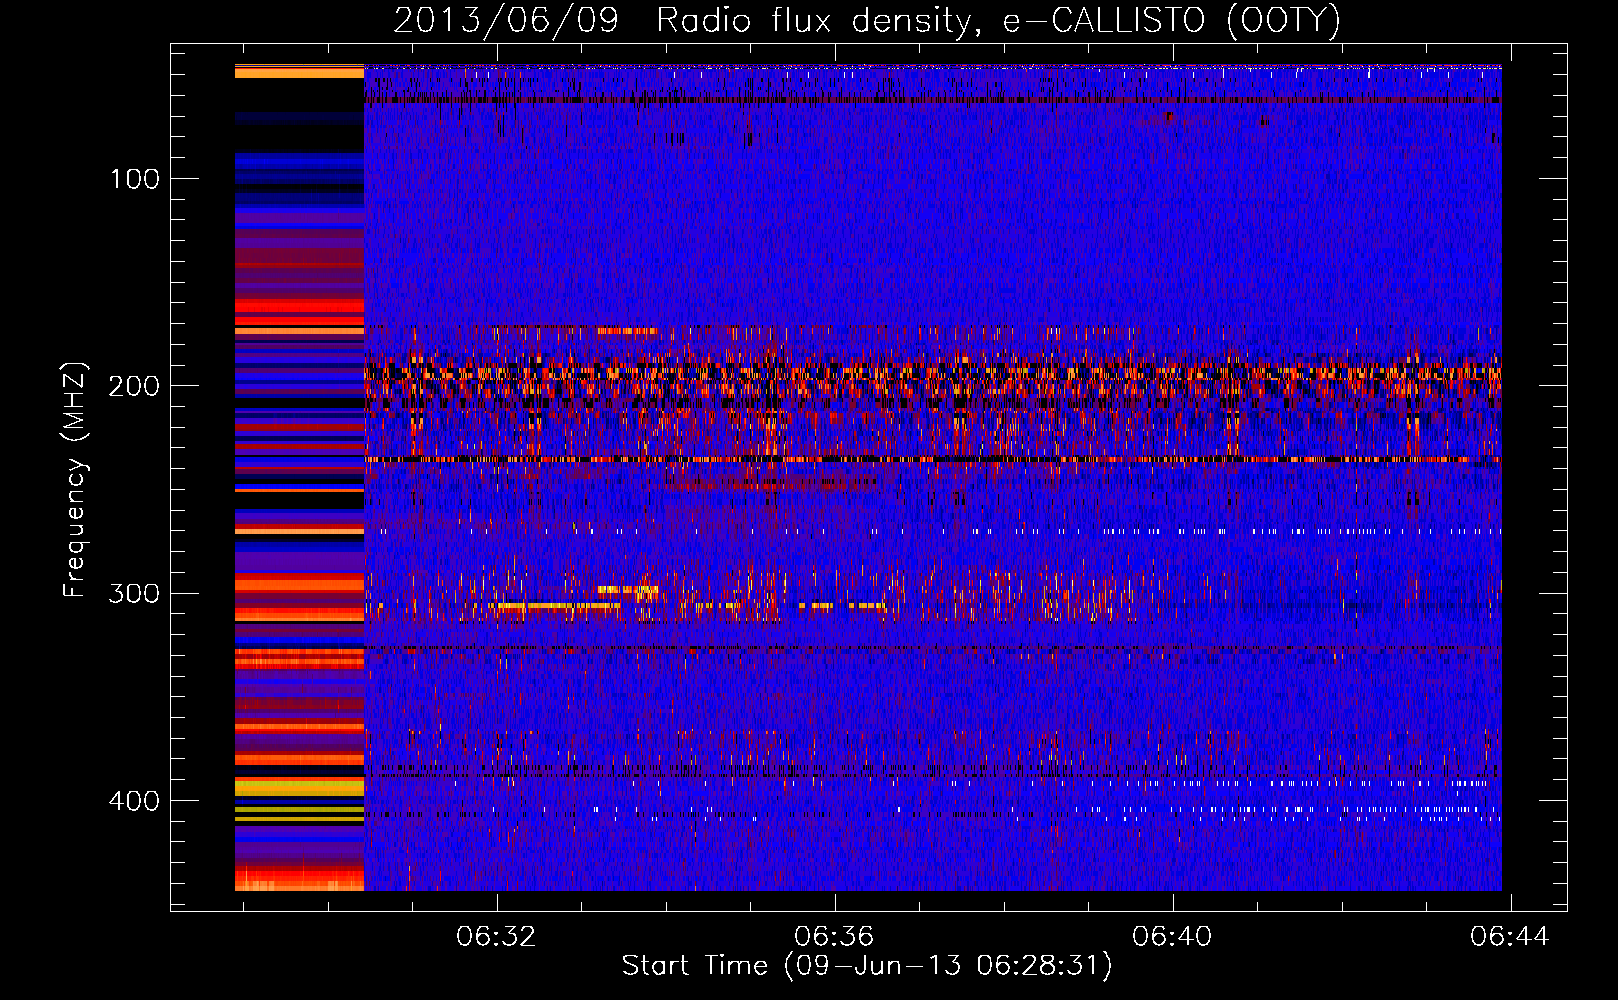Click the 06:44 time tick label
This screenshot has width=1618, height=1000.
(1510, 936)
